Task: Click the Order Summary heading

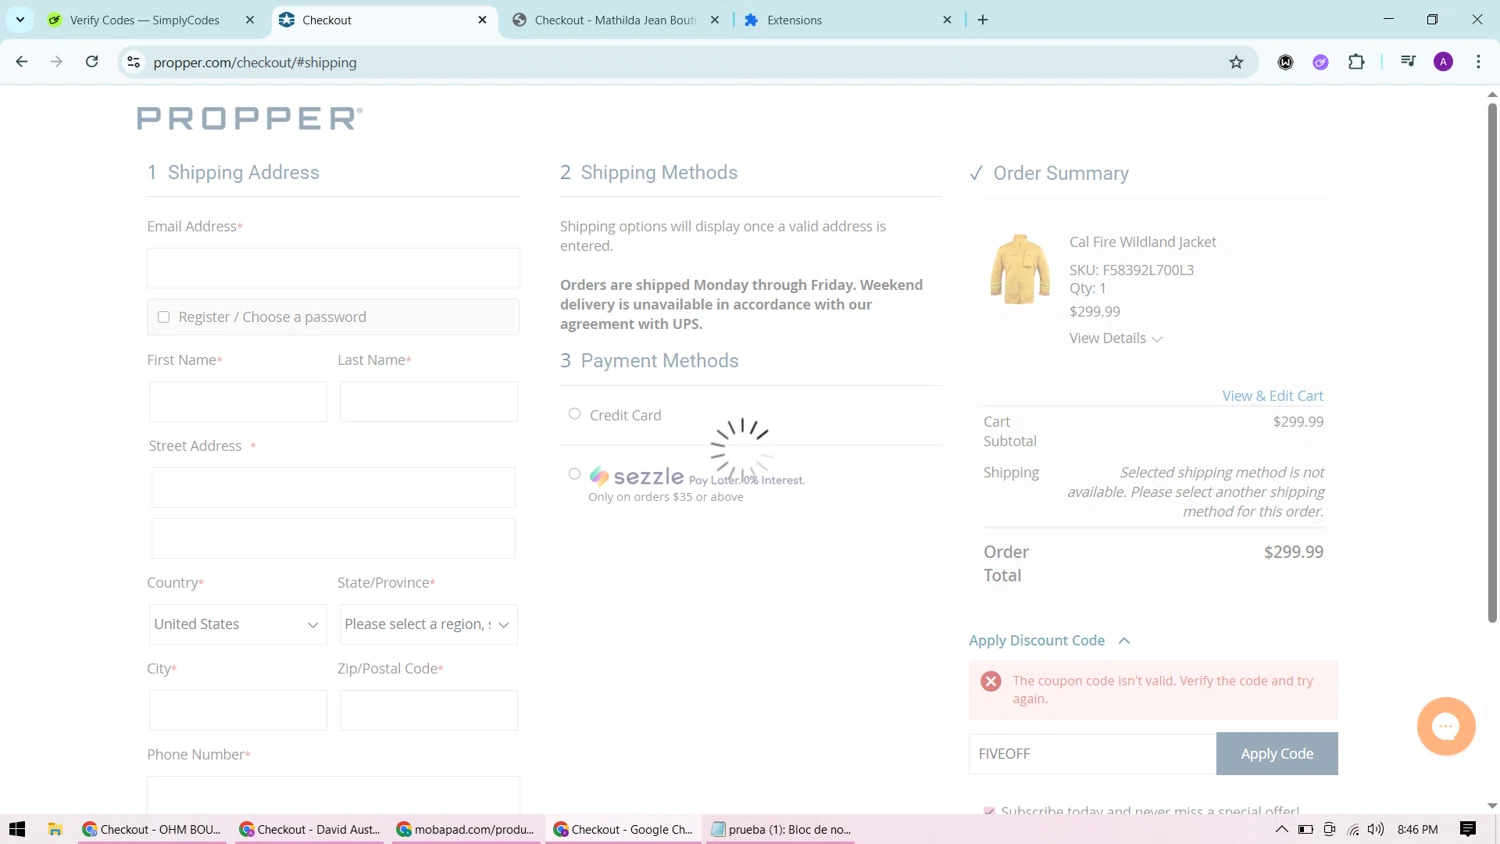Action: [x=1061, y=173]
